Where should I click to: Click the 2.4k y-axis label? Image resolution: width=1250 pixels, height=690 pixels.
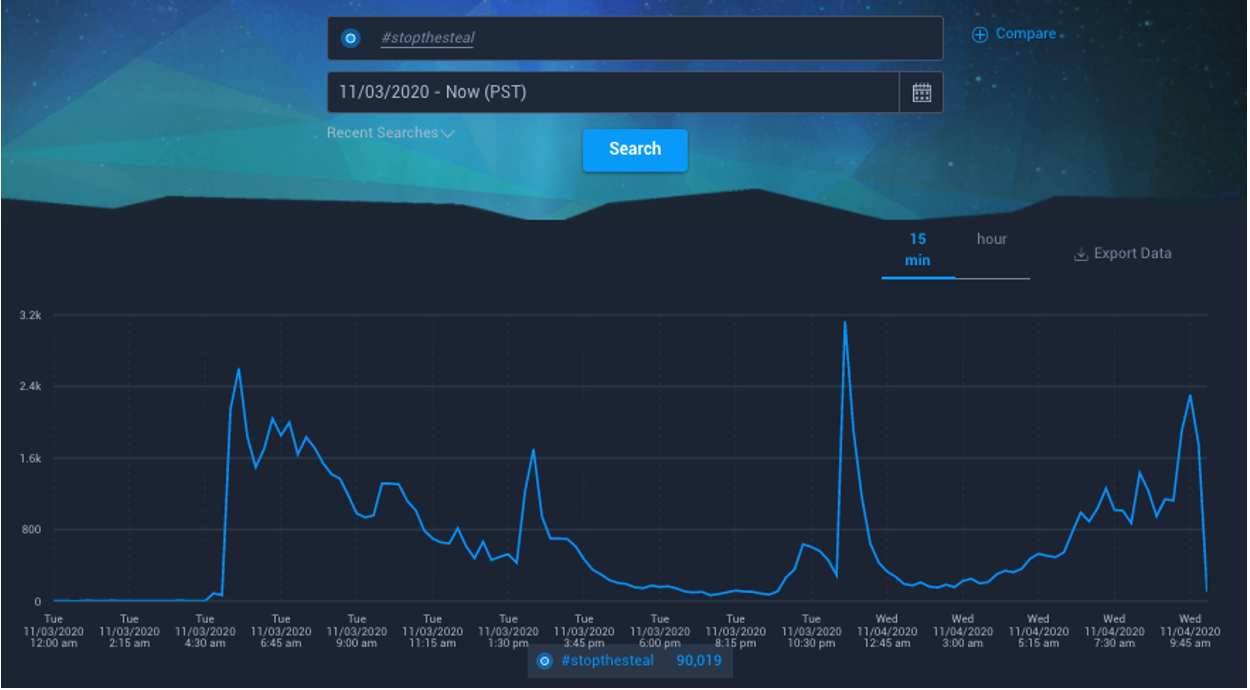pyautogui.click(x=30, y=387)
